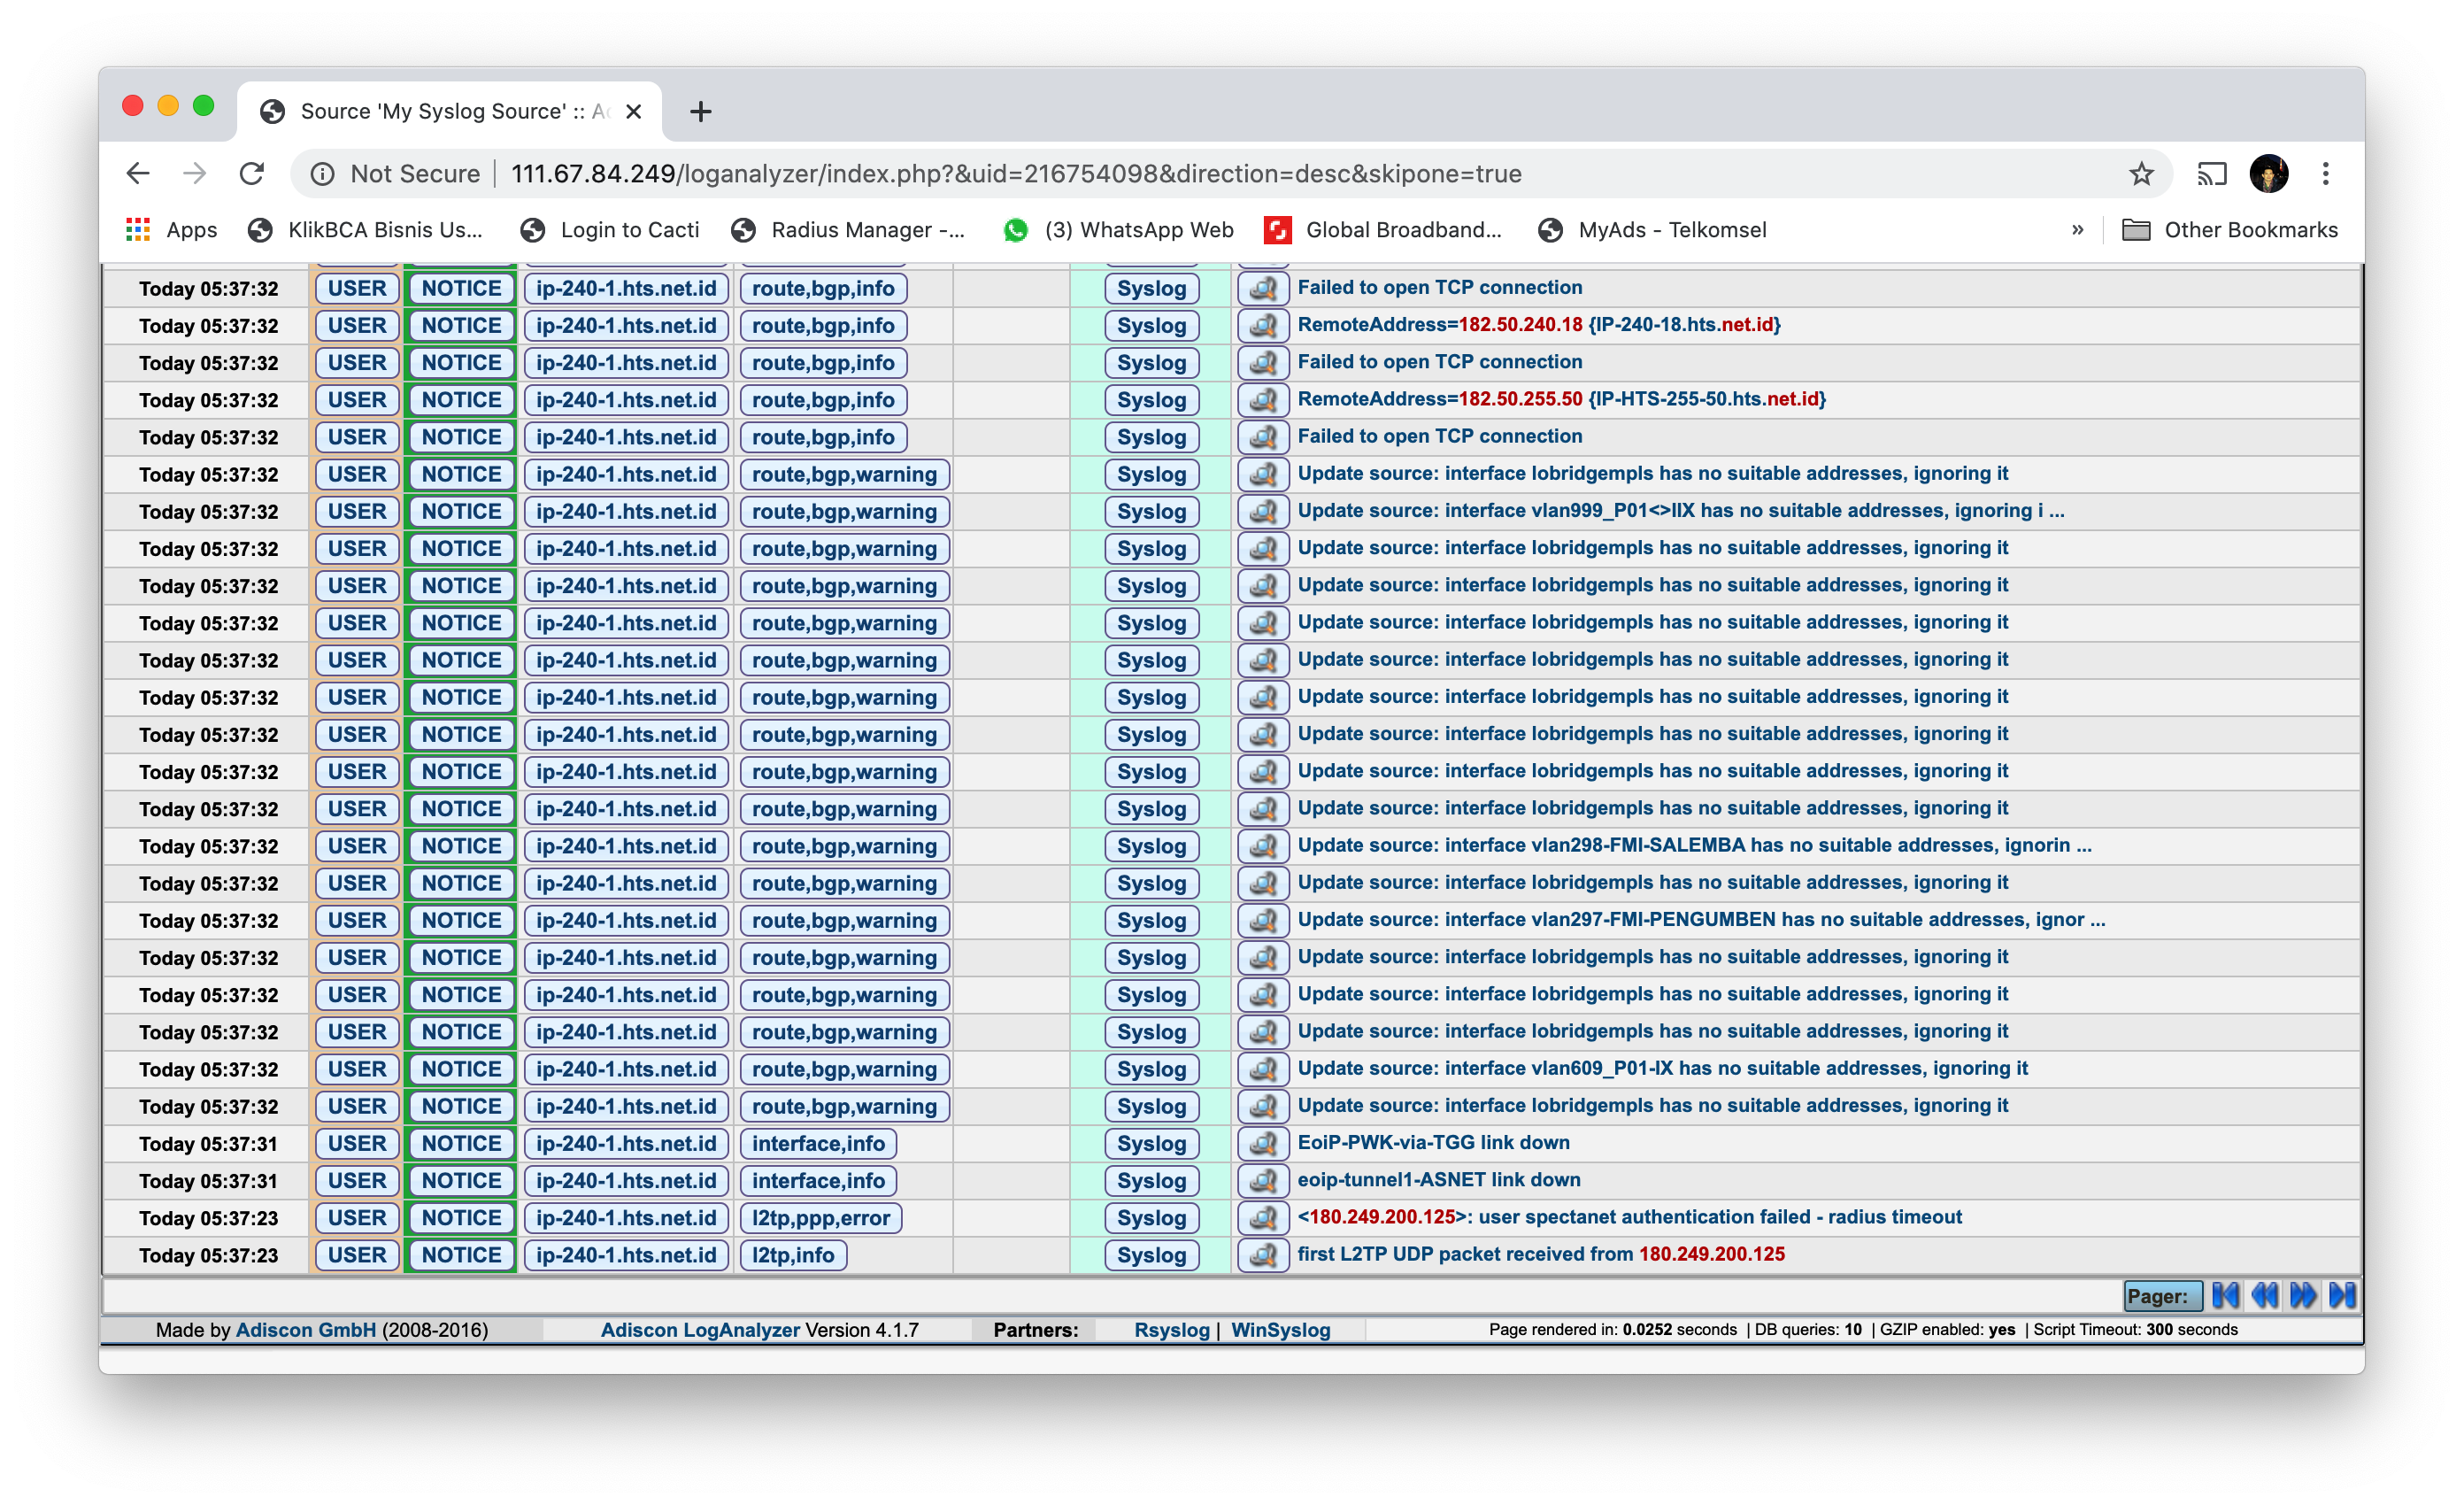2464x1505 pixels.
Task: Click host ip-240-1.hts.net.id in l2tp,ppp,error row
Action: pyautogui.click(x=626, y=1218)
